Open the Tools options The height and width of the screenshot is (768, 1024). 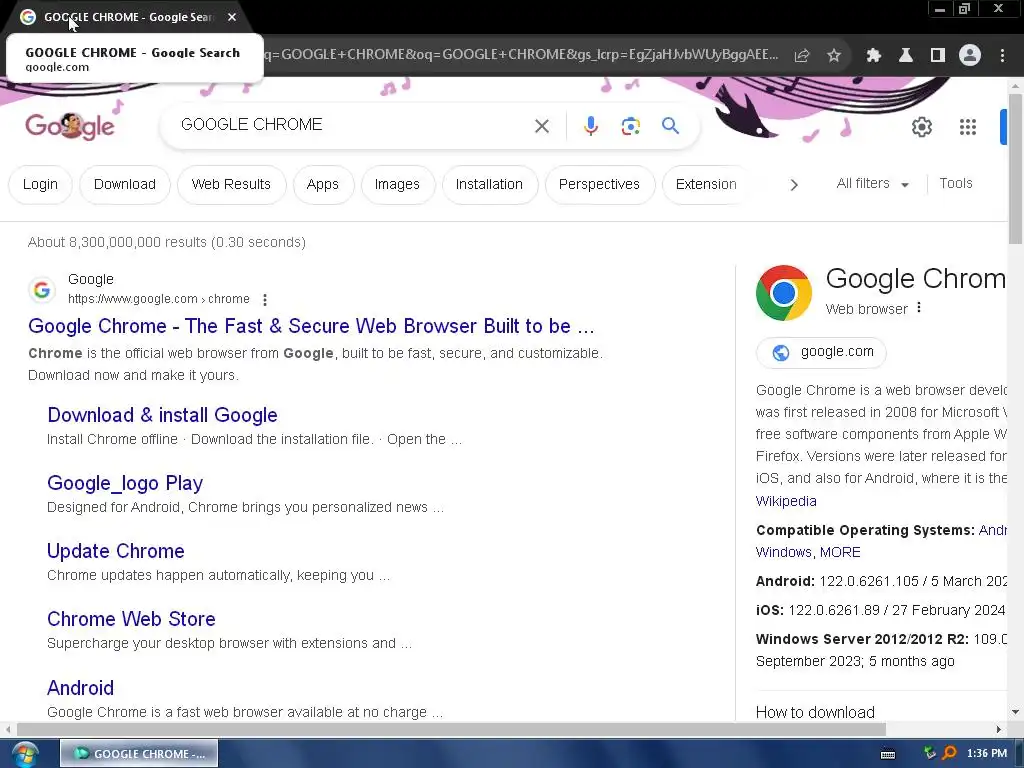(x=955, y=184)
